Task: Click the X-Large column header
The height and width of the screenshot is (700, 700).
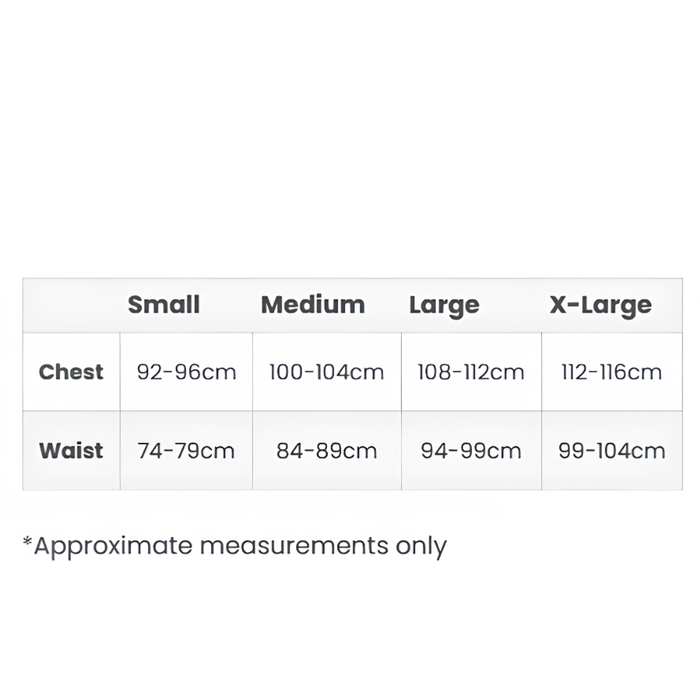Action: click(x=600, y=306)
